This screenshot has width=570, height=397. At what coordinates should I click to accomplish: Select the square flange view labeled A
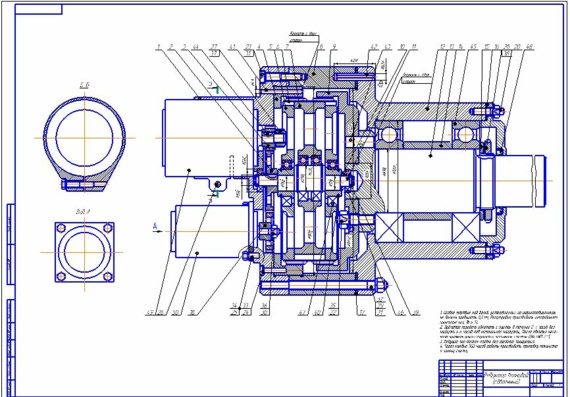point(84,252)
